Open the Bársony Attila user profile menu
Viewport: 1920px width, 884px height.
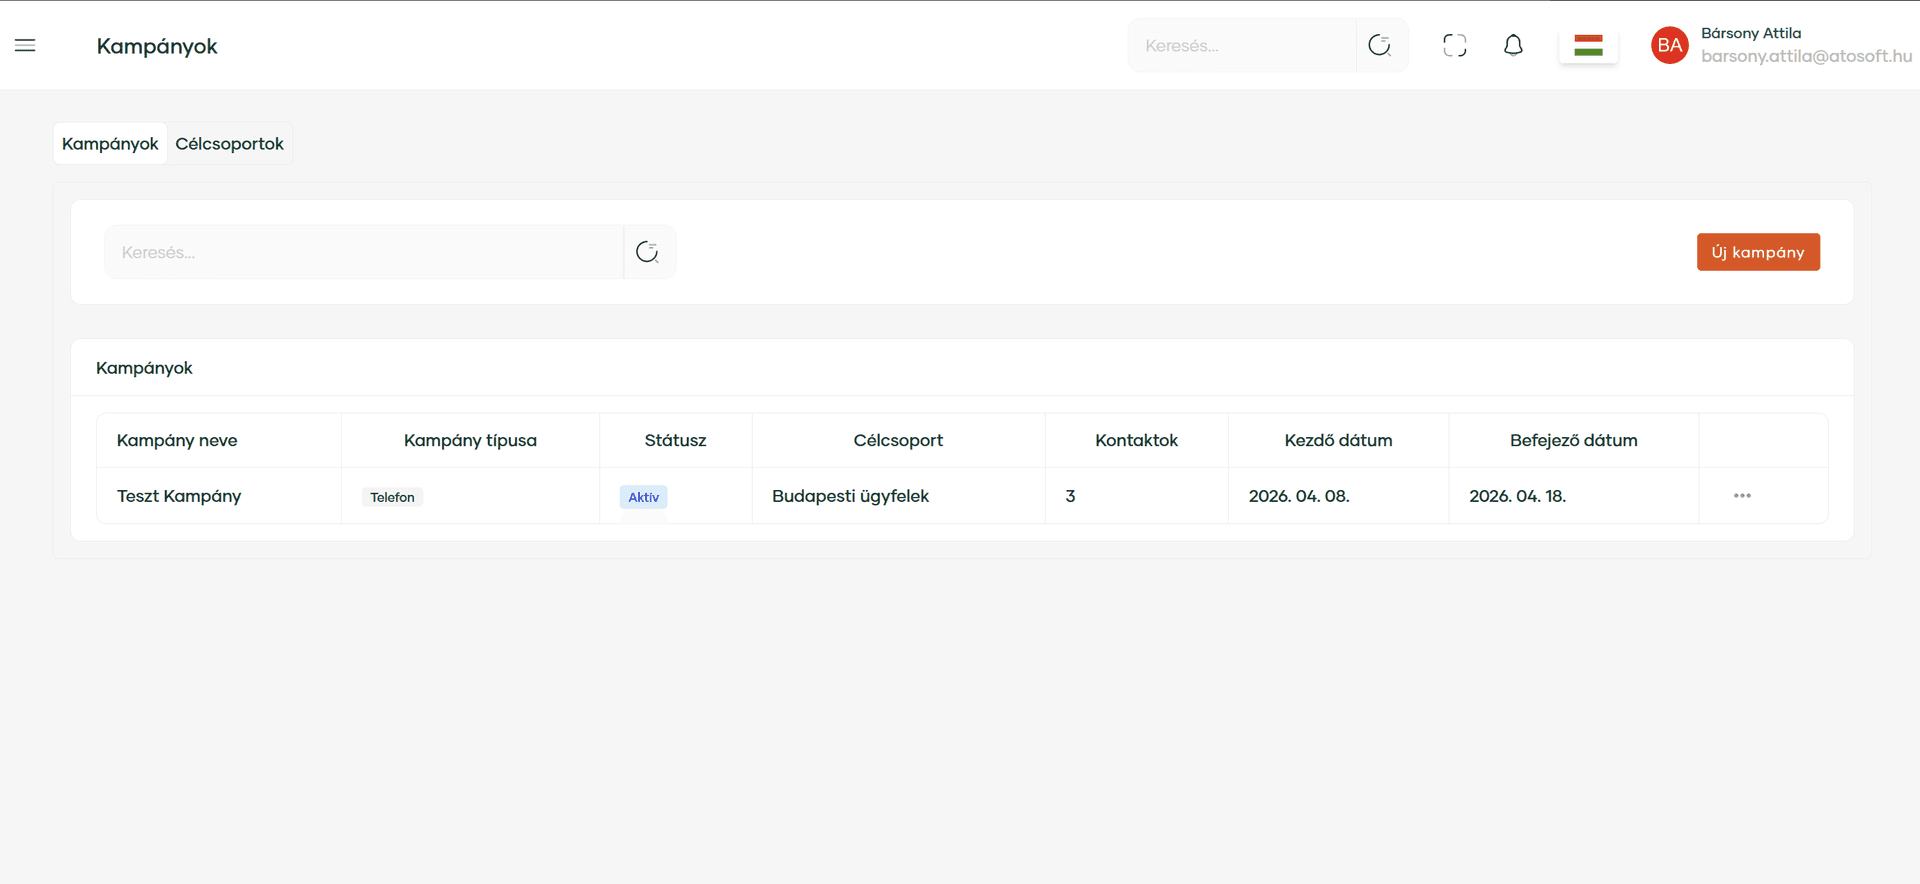tap(1780, 45)
